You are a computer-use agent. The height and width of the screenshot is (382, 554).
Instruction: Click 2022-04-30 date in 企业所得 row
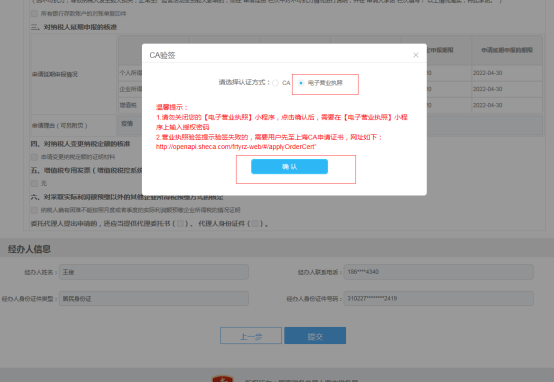pyautogui.click(x=488, y=89)
